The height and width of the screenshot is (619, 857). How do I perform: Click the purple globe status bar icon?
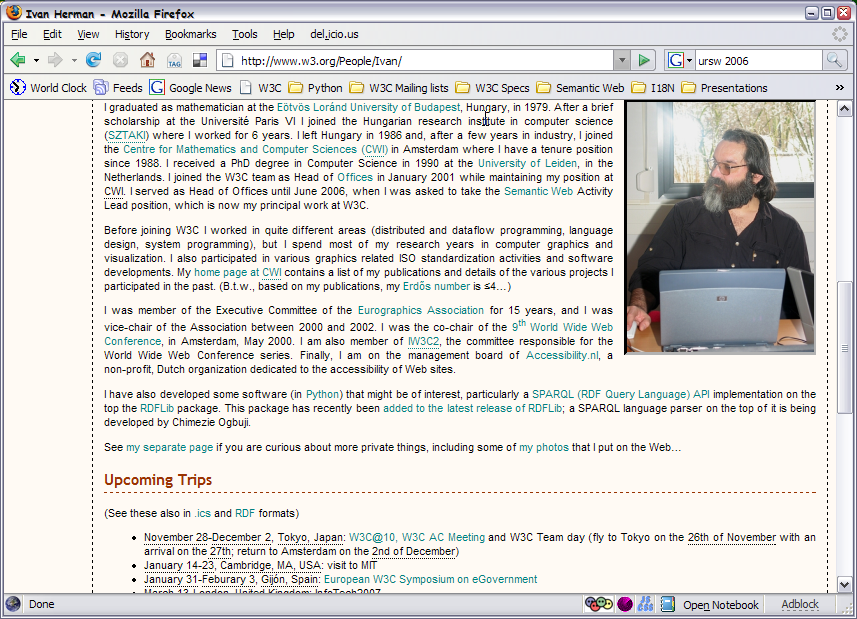[624, 604]
